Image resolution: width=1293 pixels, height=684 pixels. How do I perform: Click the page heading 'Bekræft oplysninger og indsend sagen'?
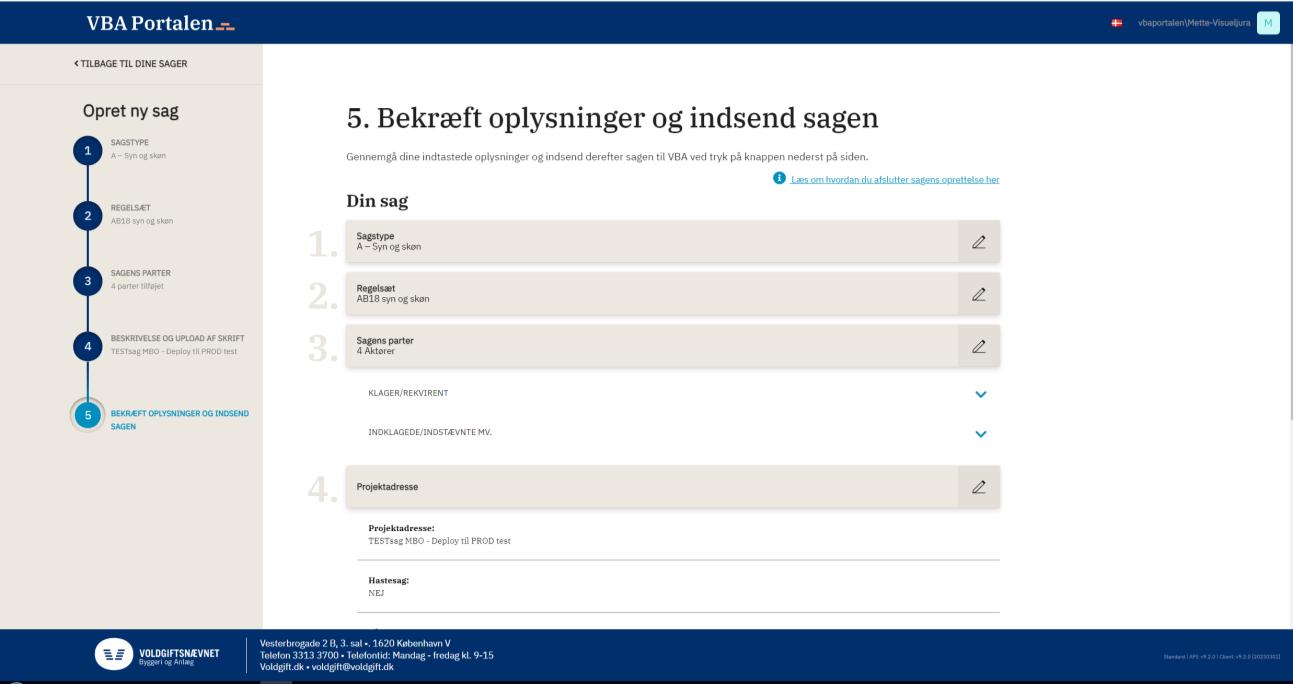[612, 118]
